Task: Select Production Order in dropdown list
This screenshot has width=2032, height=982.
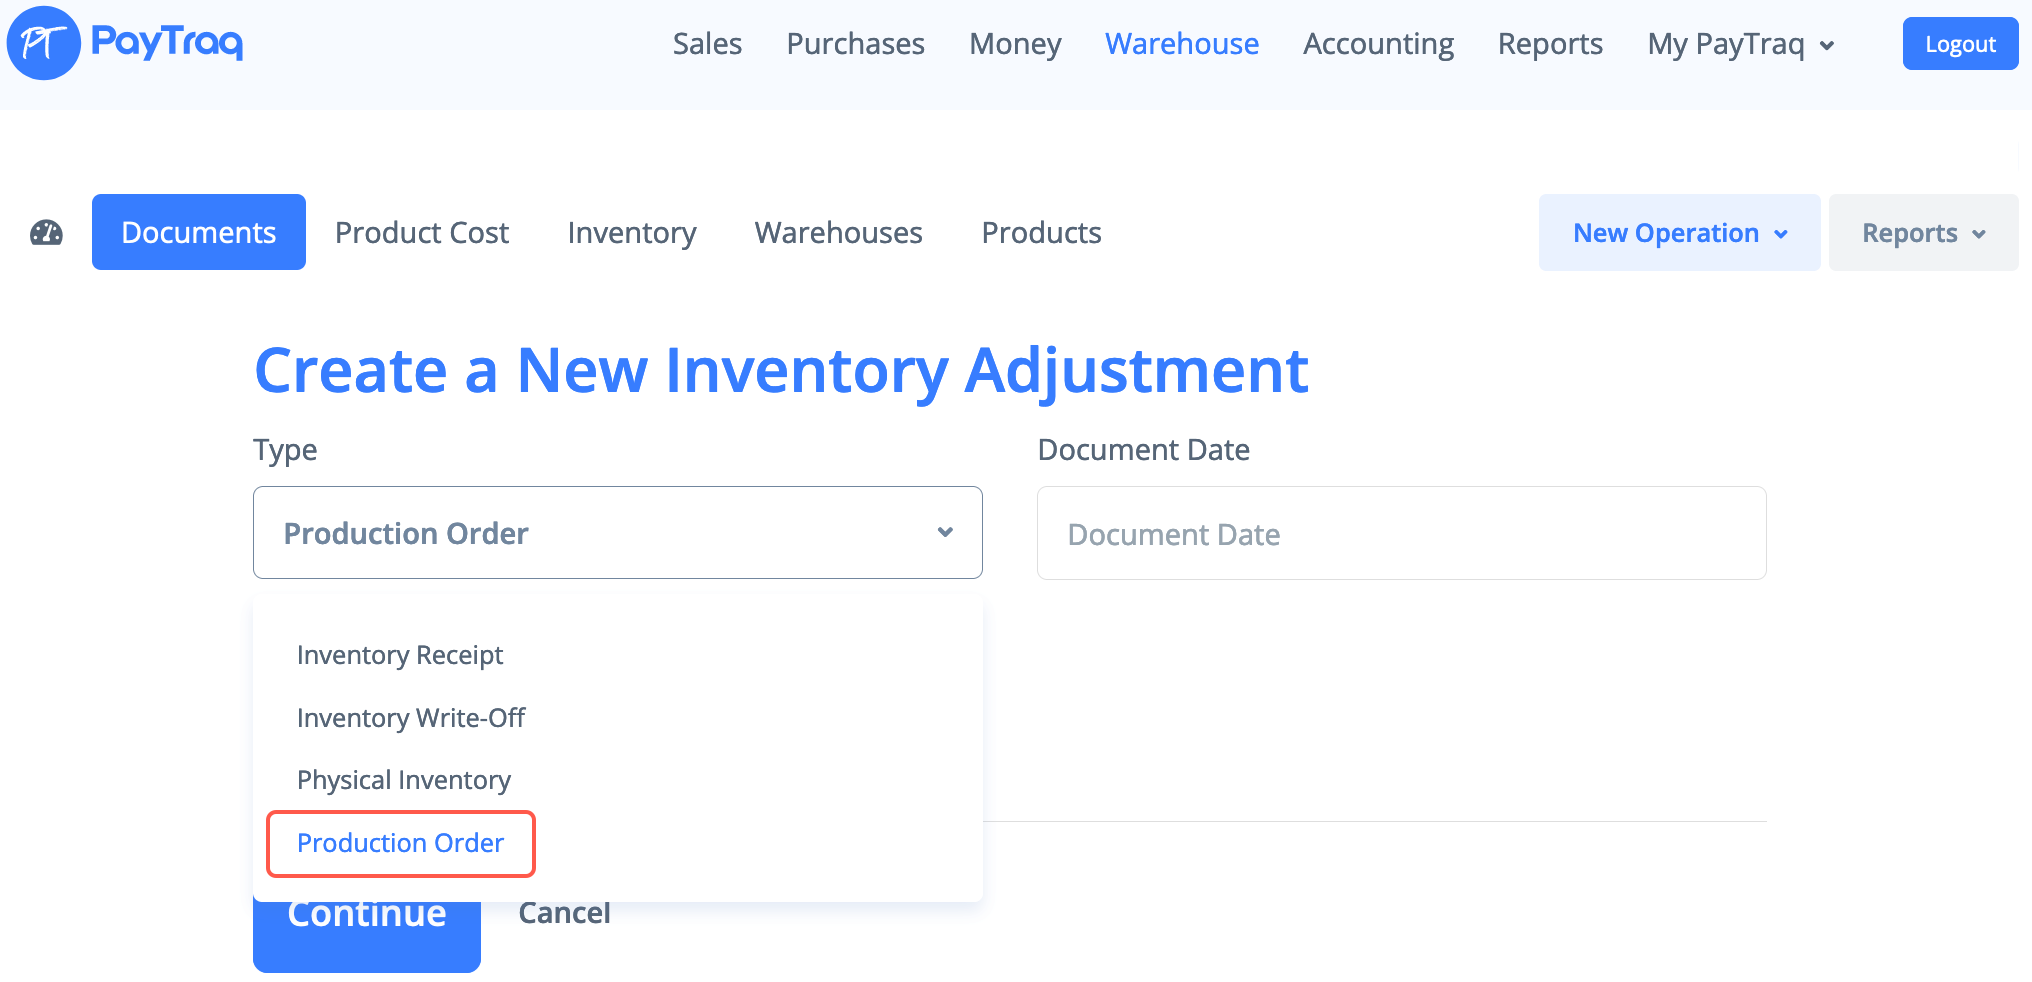Action: coord(400,843)
